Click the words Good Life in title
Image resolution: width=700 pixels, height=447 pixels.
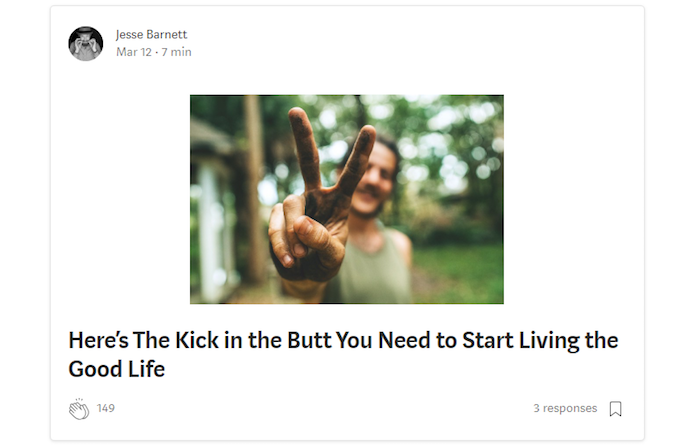pyautogui.click(x=117, y=369)
